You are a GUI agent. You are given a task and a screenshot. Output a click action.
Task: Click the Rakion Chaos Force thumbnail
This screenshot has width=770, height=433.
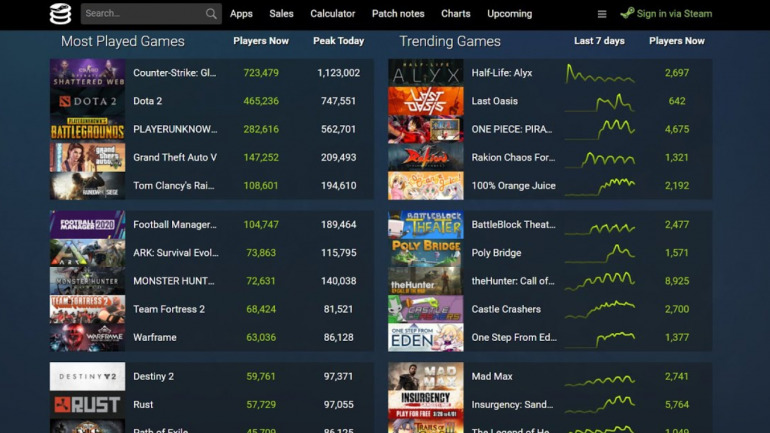click(x=426, y=158)
